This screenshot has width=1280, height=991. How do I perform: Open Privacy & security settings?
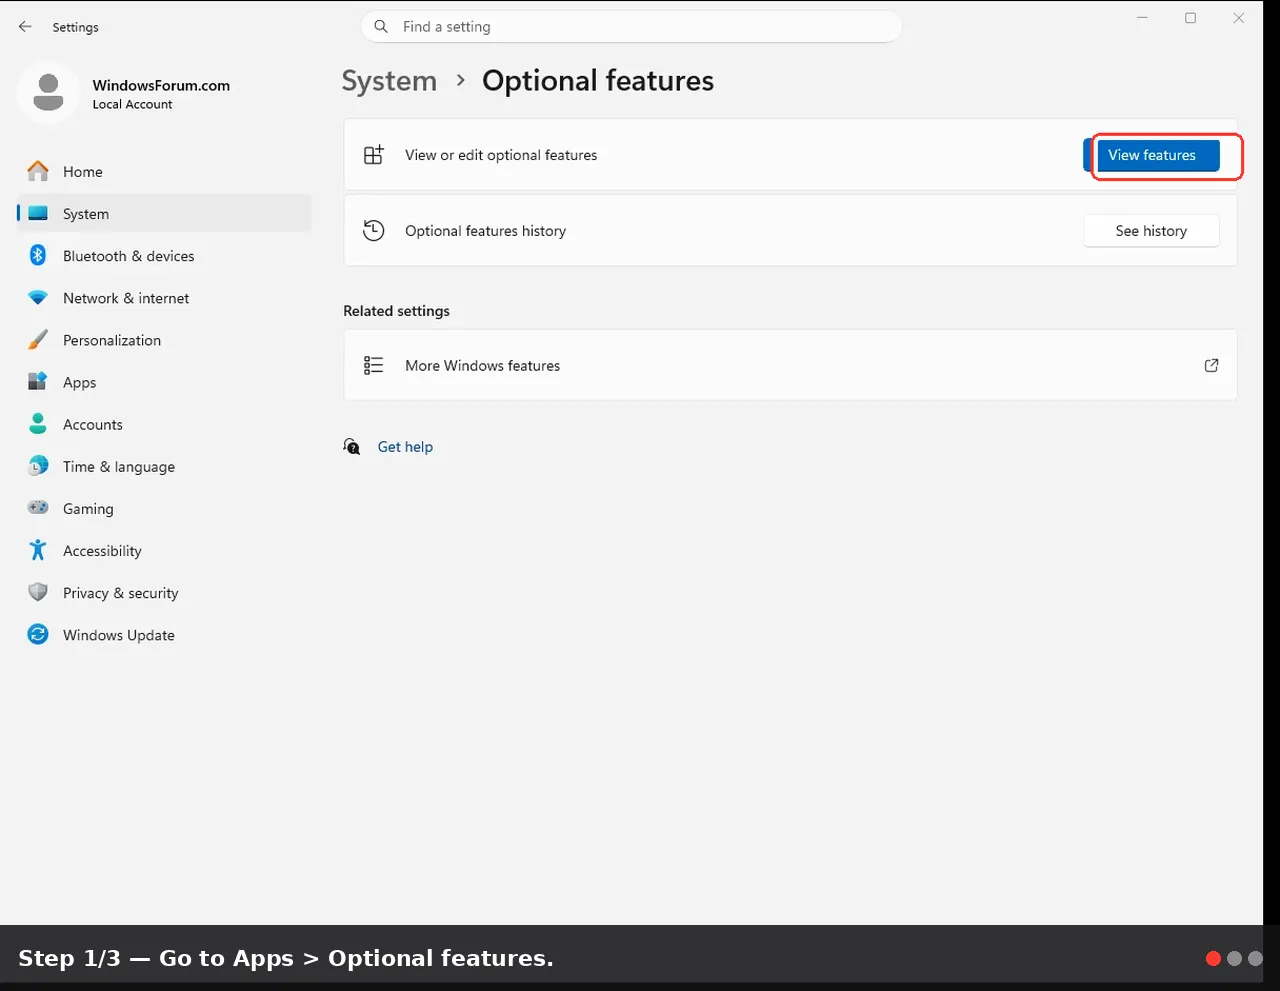pos(164,592)
